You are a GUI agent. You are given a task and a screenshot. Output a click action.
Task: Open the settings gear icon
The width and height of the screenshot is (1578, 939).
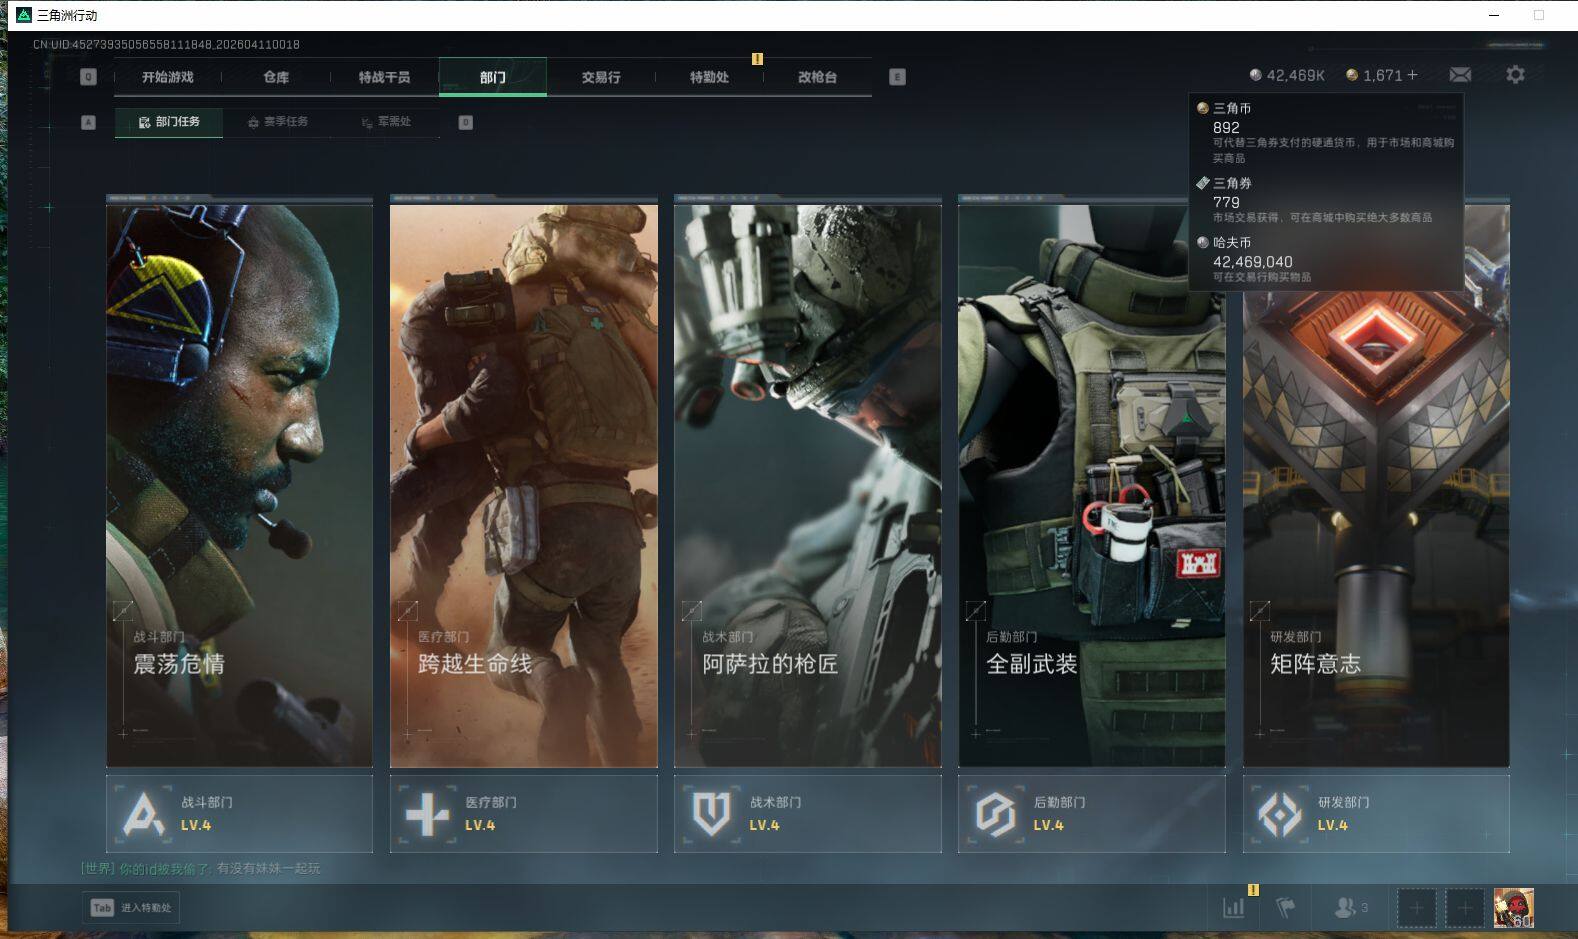1515,75
